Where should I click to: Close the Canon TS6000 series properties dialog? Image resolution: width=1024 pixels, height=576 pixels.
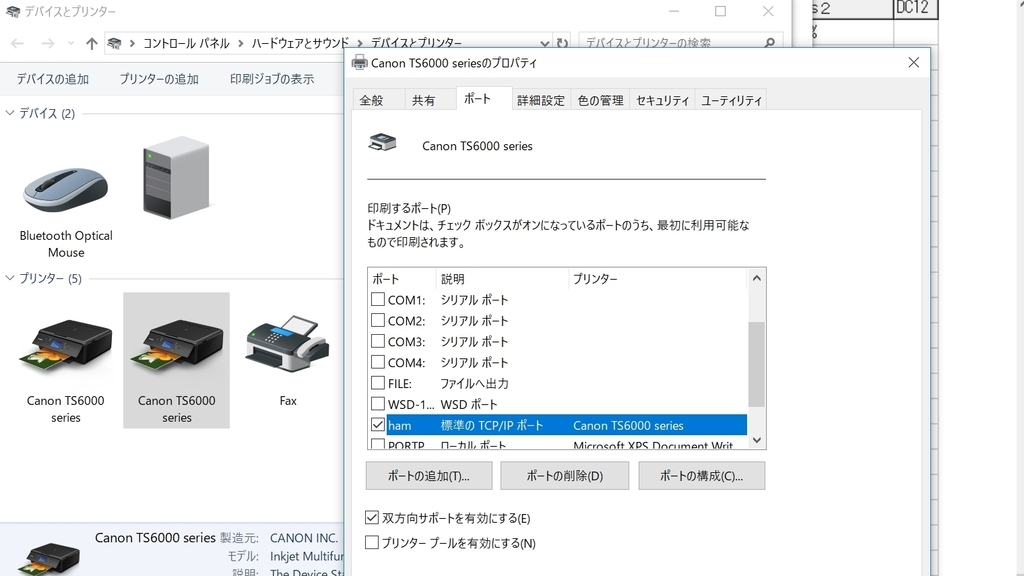click(x=914, y=62)
